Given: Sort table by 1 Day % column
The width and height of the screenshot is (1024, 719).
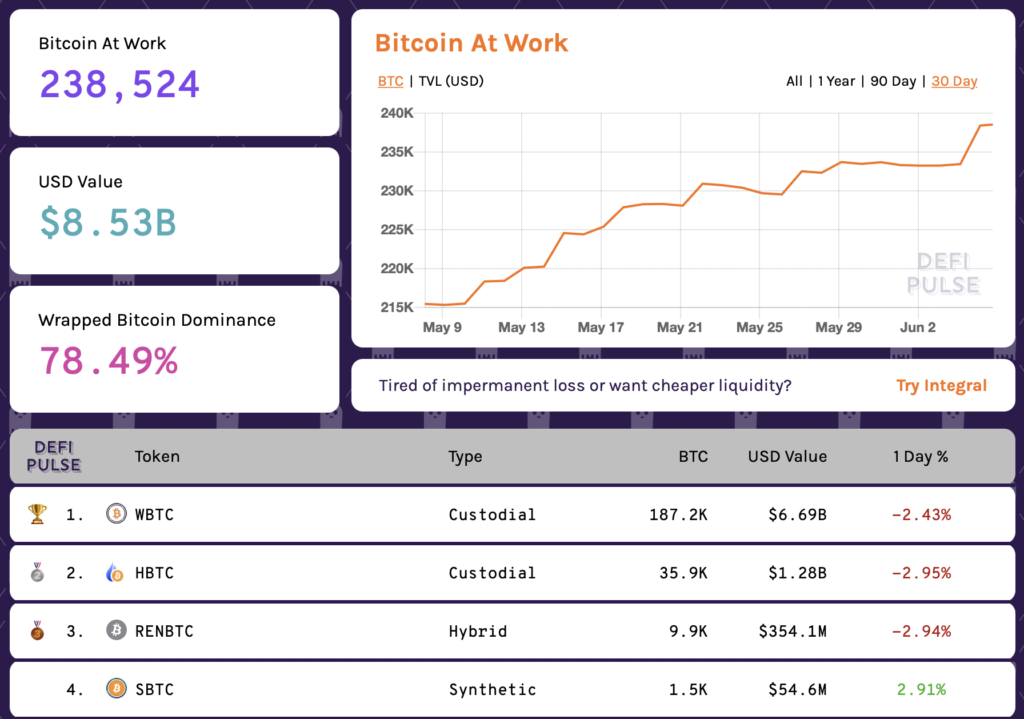Looking at the screenshot, I should point(920,456).
